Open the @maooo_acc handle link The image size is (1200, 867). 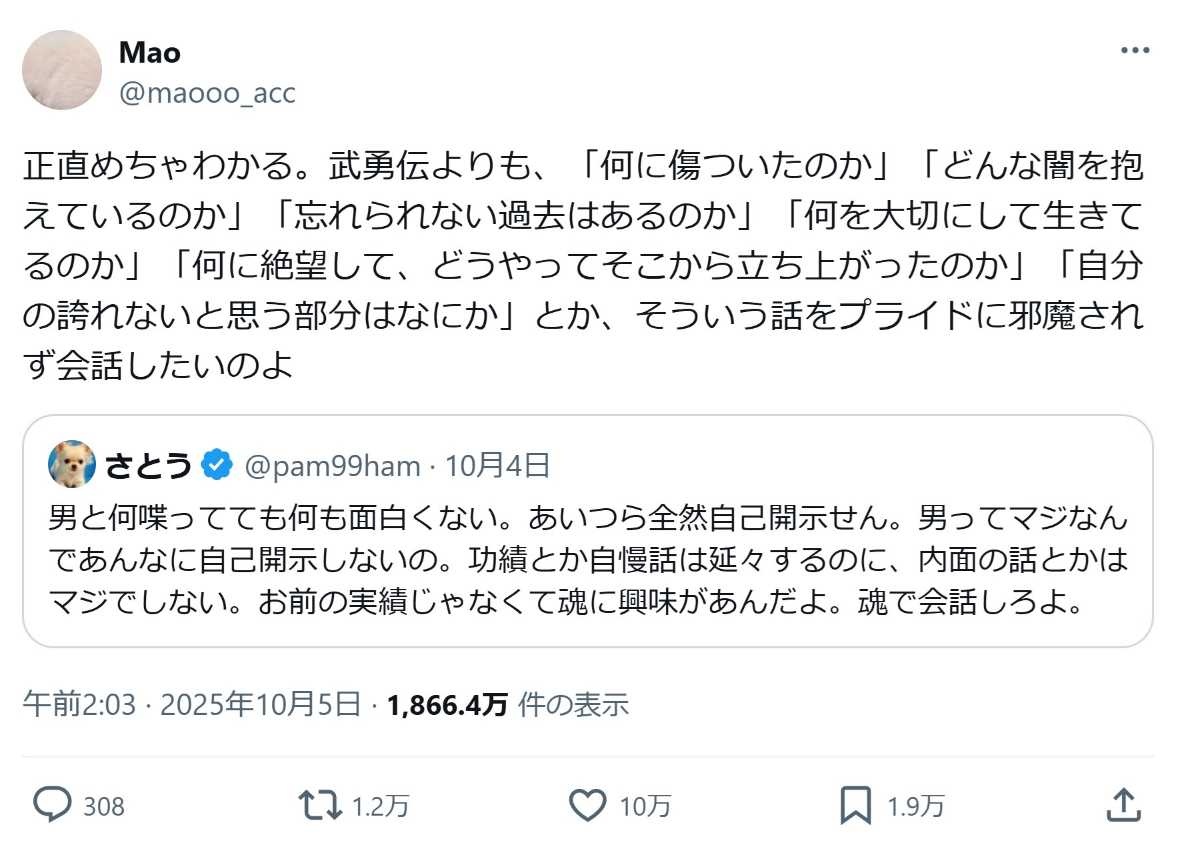point(207,93)
